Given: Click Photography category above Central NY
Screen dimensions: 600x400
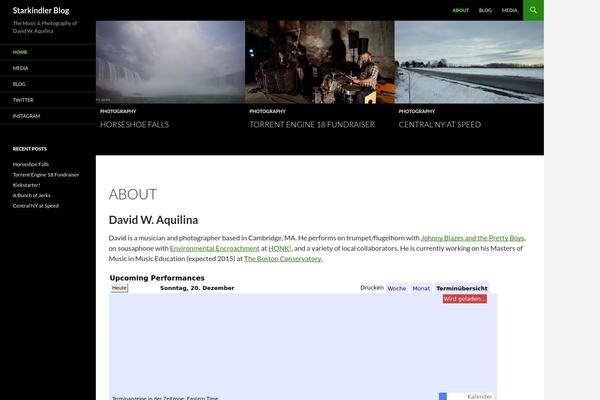Looking at the screenshot, I should click(417, 111).
